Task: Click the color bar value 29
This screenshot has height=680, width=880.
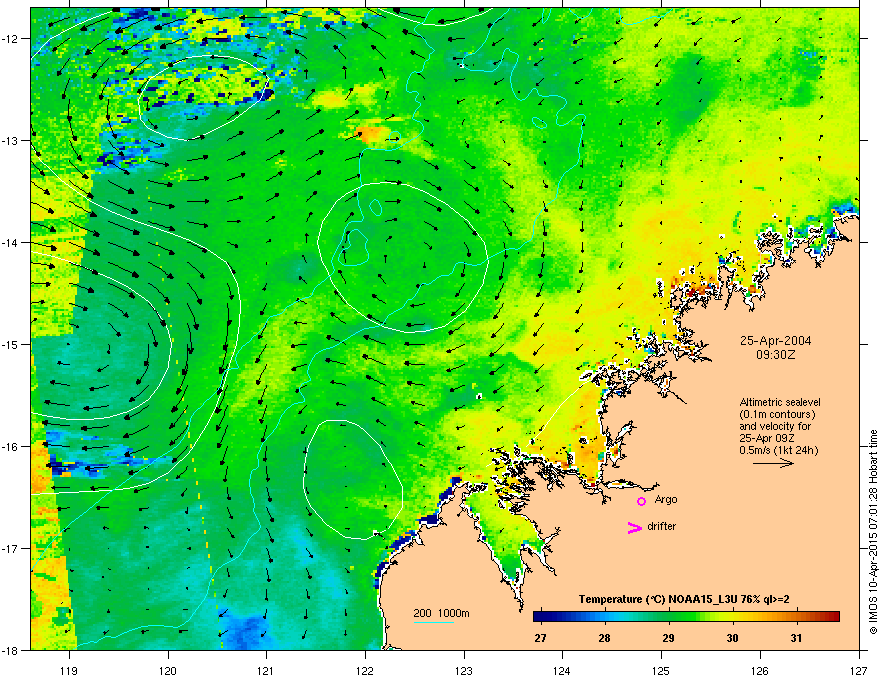Action: coord(668,638)
